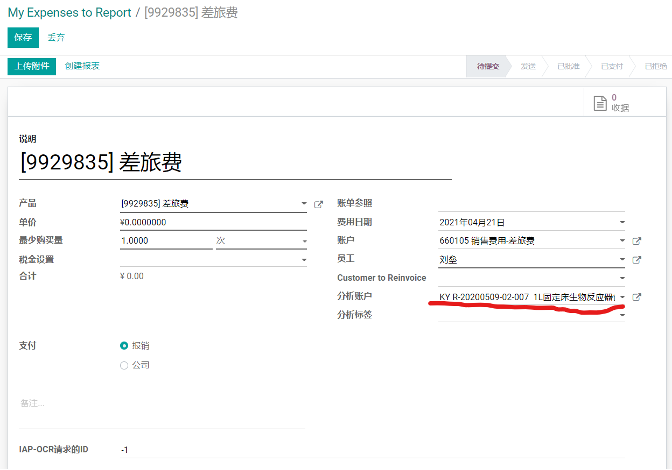Viewport: 672px width, 470px height.
Task: Expand the 分析标签 tags dropdown
Action: (x=621, y=316)
